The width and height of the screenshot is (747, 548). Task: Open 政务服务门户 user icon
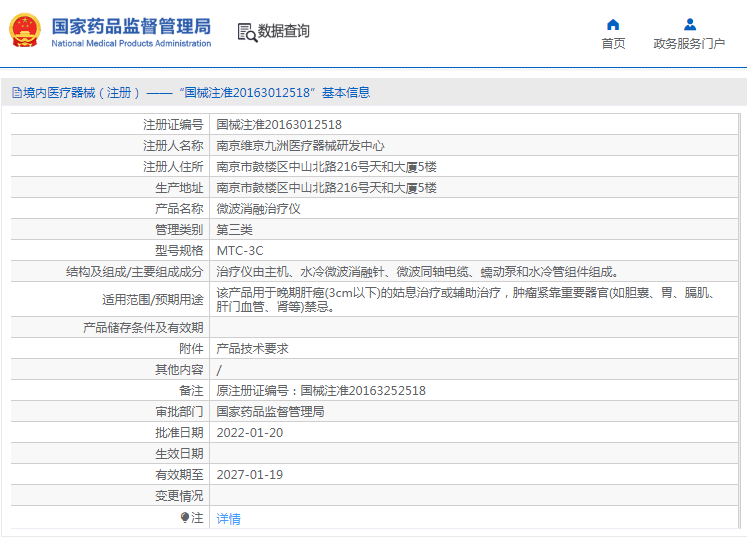click(x=689, y=24)
